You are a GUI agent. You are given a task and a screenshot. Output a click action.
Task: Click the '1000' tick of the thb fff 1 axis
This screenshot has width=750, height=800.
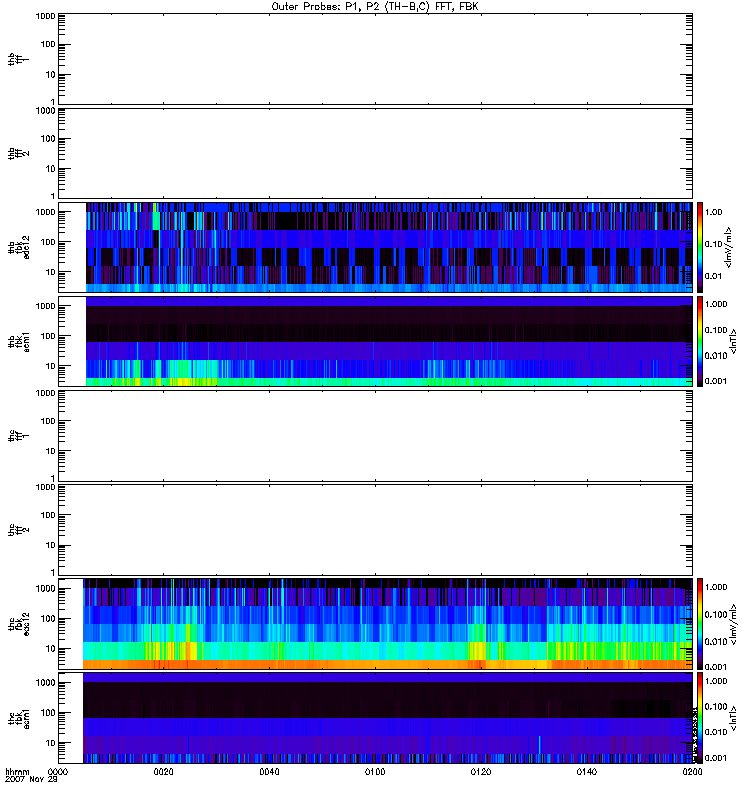tap(45, 16)
